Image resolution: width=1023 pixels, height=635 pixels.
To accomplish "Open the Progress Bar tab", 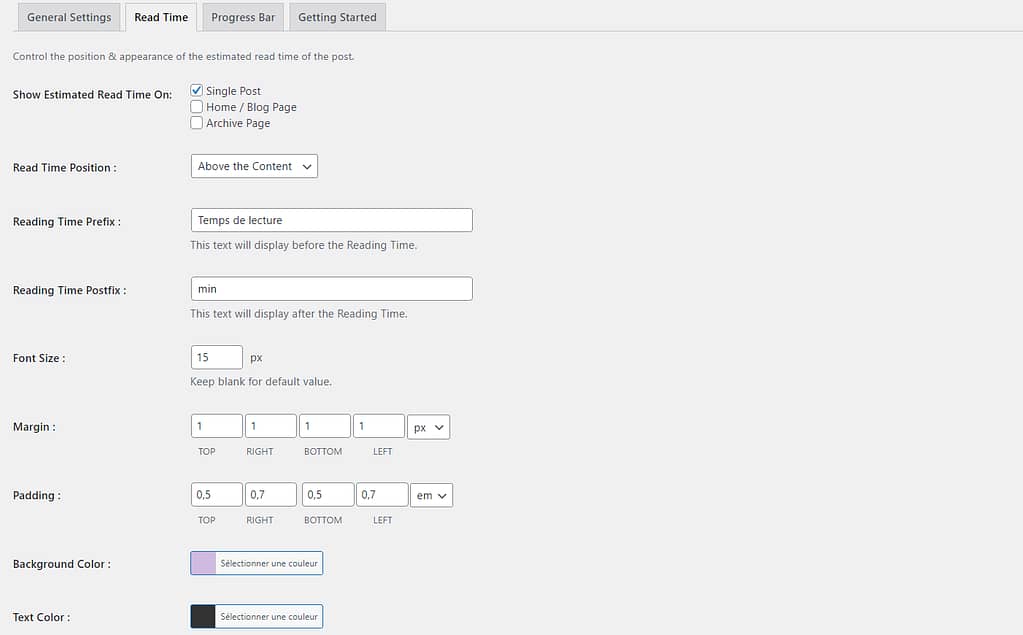I will (243, 17).
